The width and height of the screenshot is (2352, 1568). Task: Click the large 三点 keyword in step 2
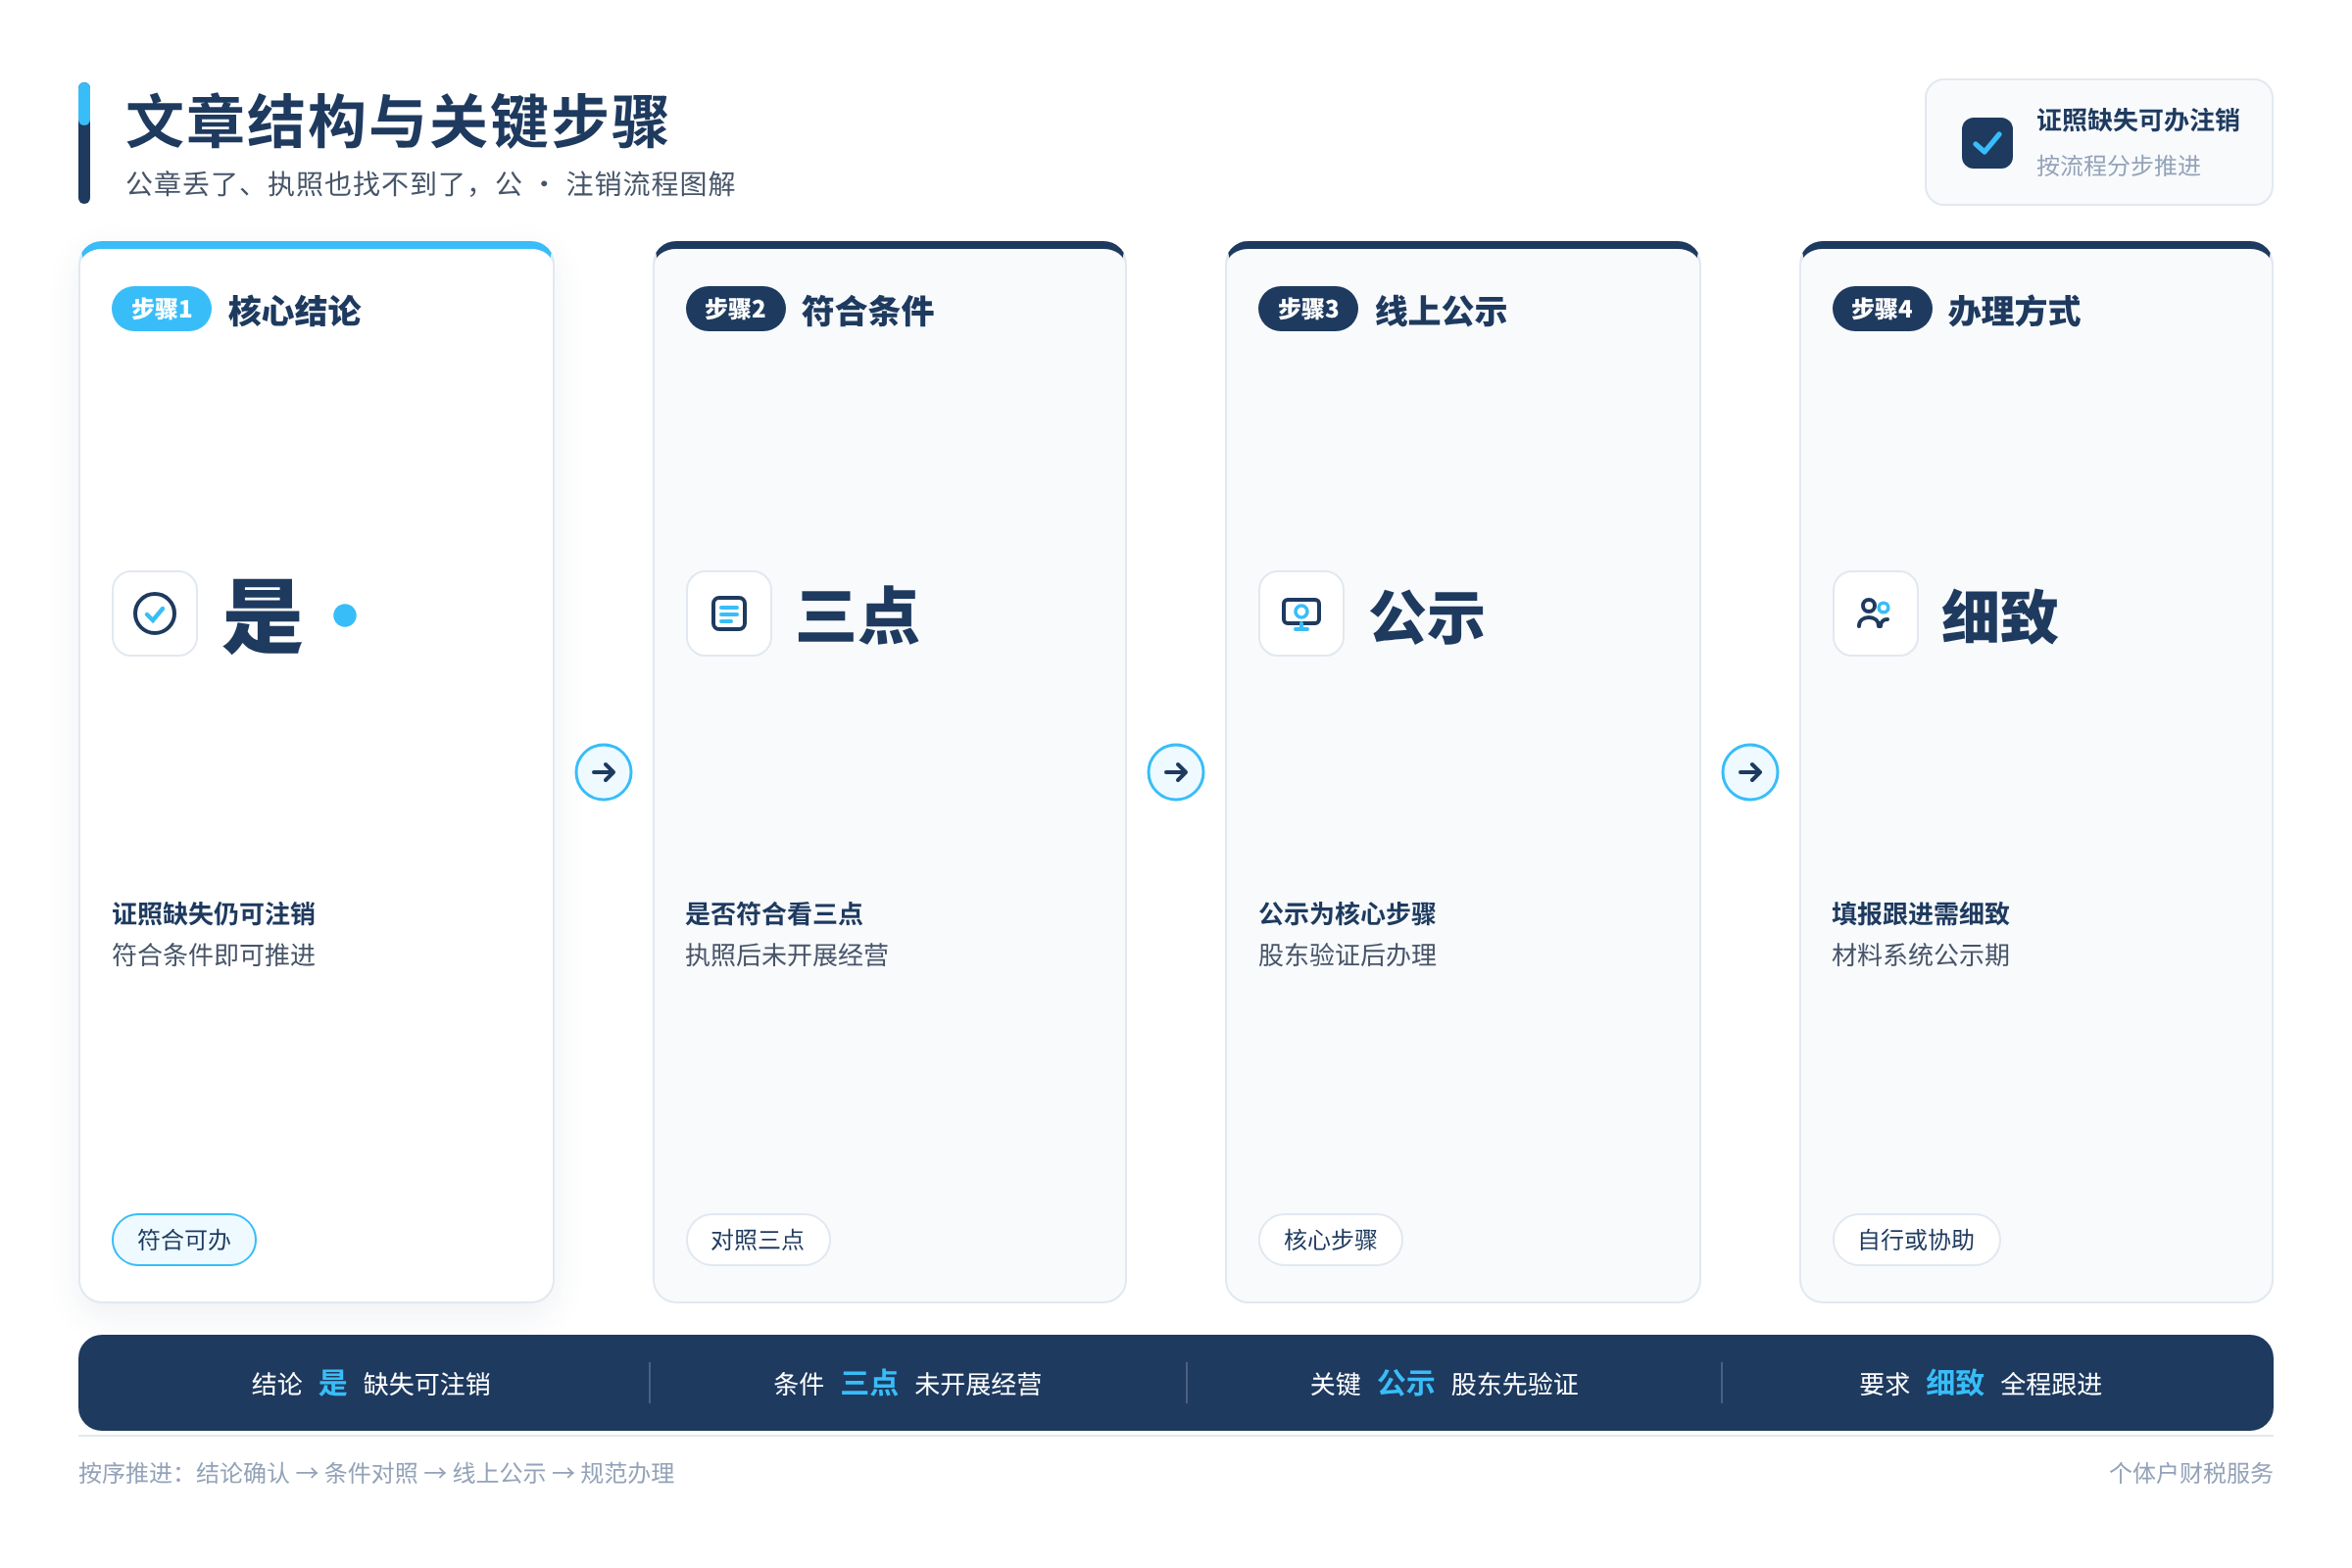[x=858, y=616]
